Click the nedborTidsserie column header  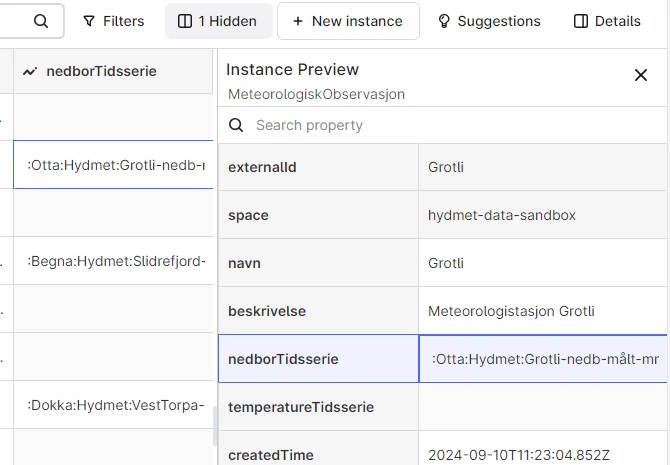click(101, 71)
